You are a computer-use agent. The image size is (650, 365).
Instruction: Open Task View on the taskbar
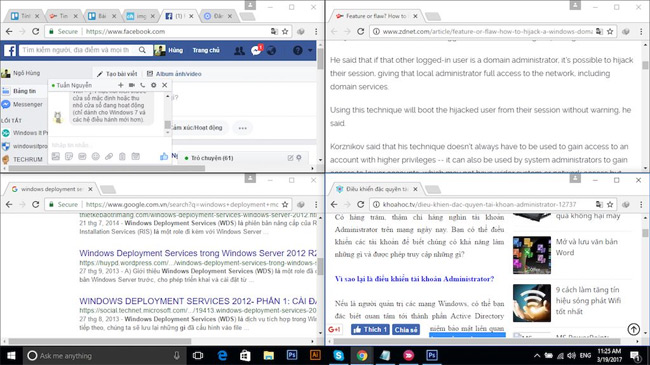coord(198,355)
